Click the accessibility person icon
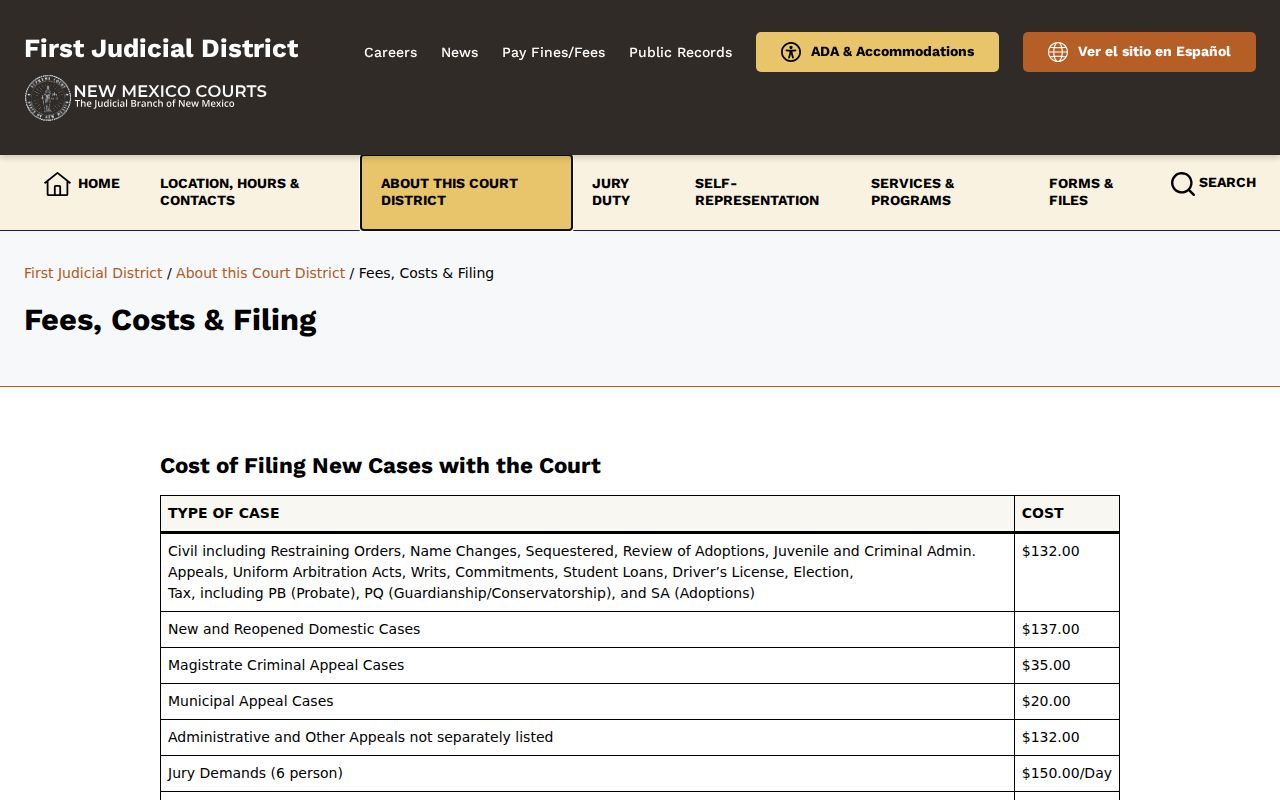 (791, 52)
